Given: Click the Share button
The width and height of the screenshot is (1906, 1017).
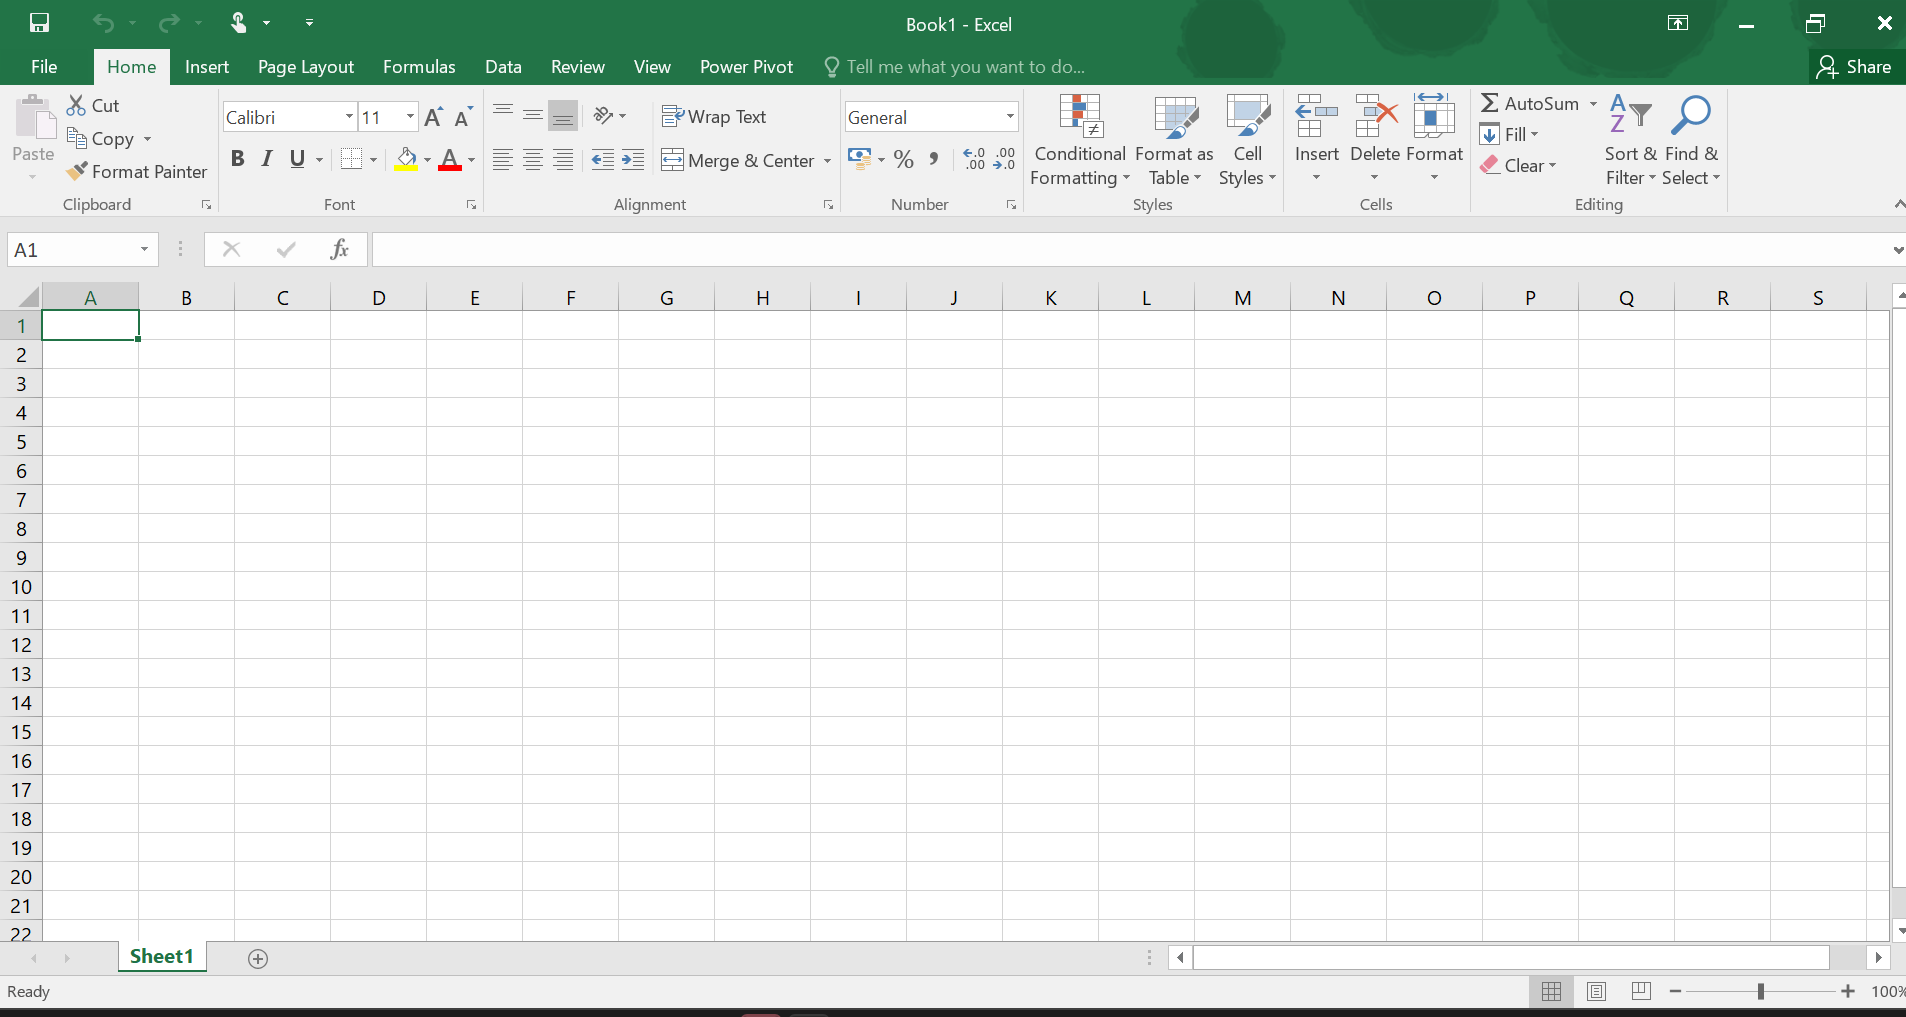Looking at the screenshot, I should [x=1854, y=67].
